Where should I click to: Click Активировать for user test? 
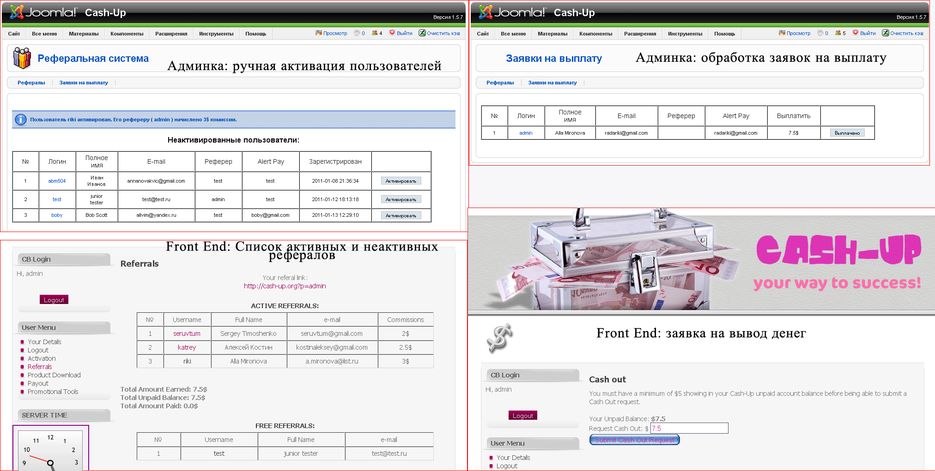[x=401, y=199]
